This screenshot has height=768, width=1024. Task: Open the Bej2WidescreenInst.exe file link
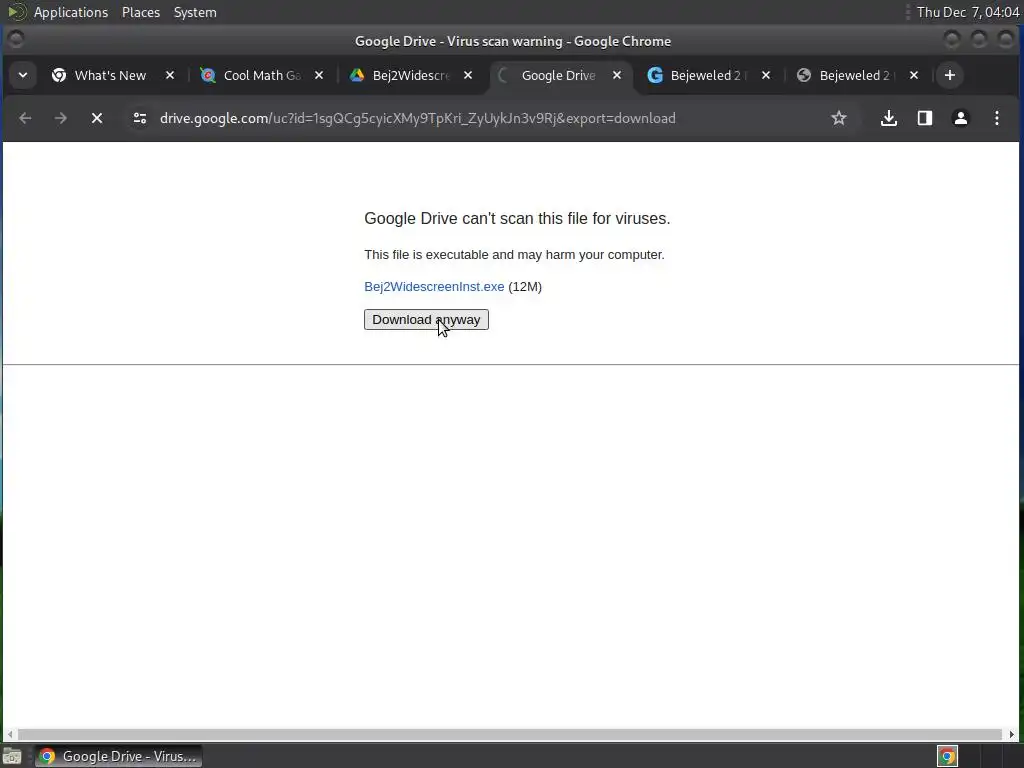(434, 287)
